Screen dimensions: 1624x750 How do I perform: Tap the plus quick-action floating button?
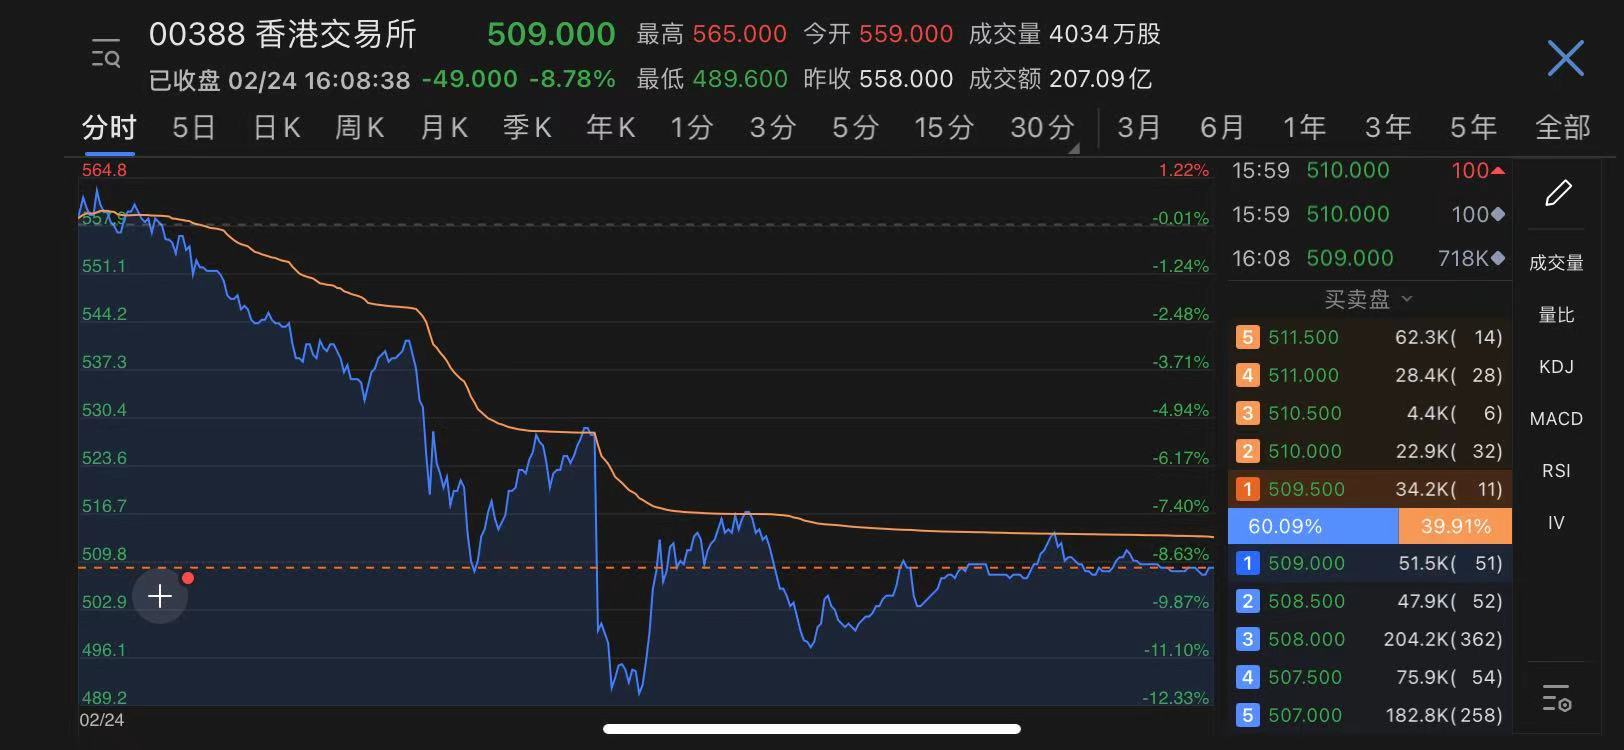pyautogui.click(x=160, y=597)
